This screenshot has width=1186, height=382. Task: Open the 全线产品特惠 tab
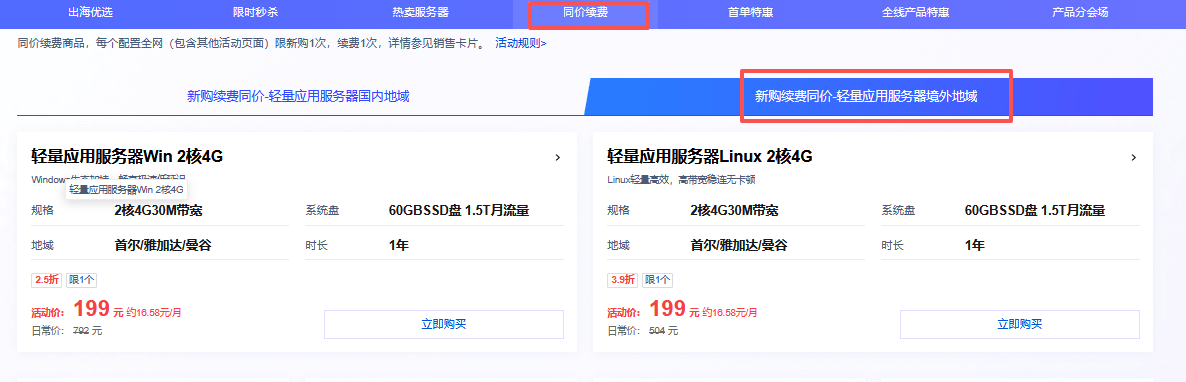click(x=916, y=13)
